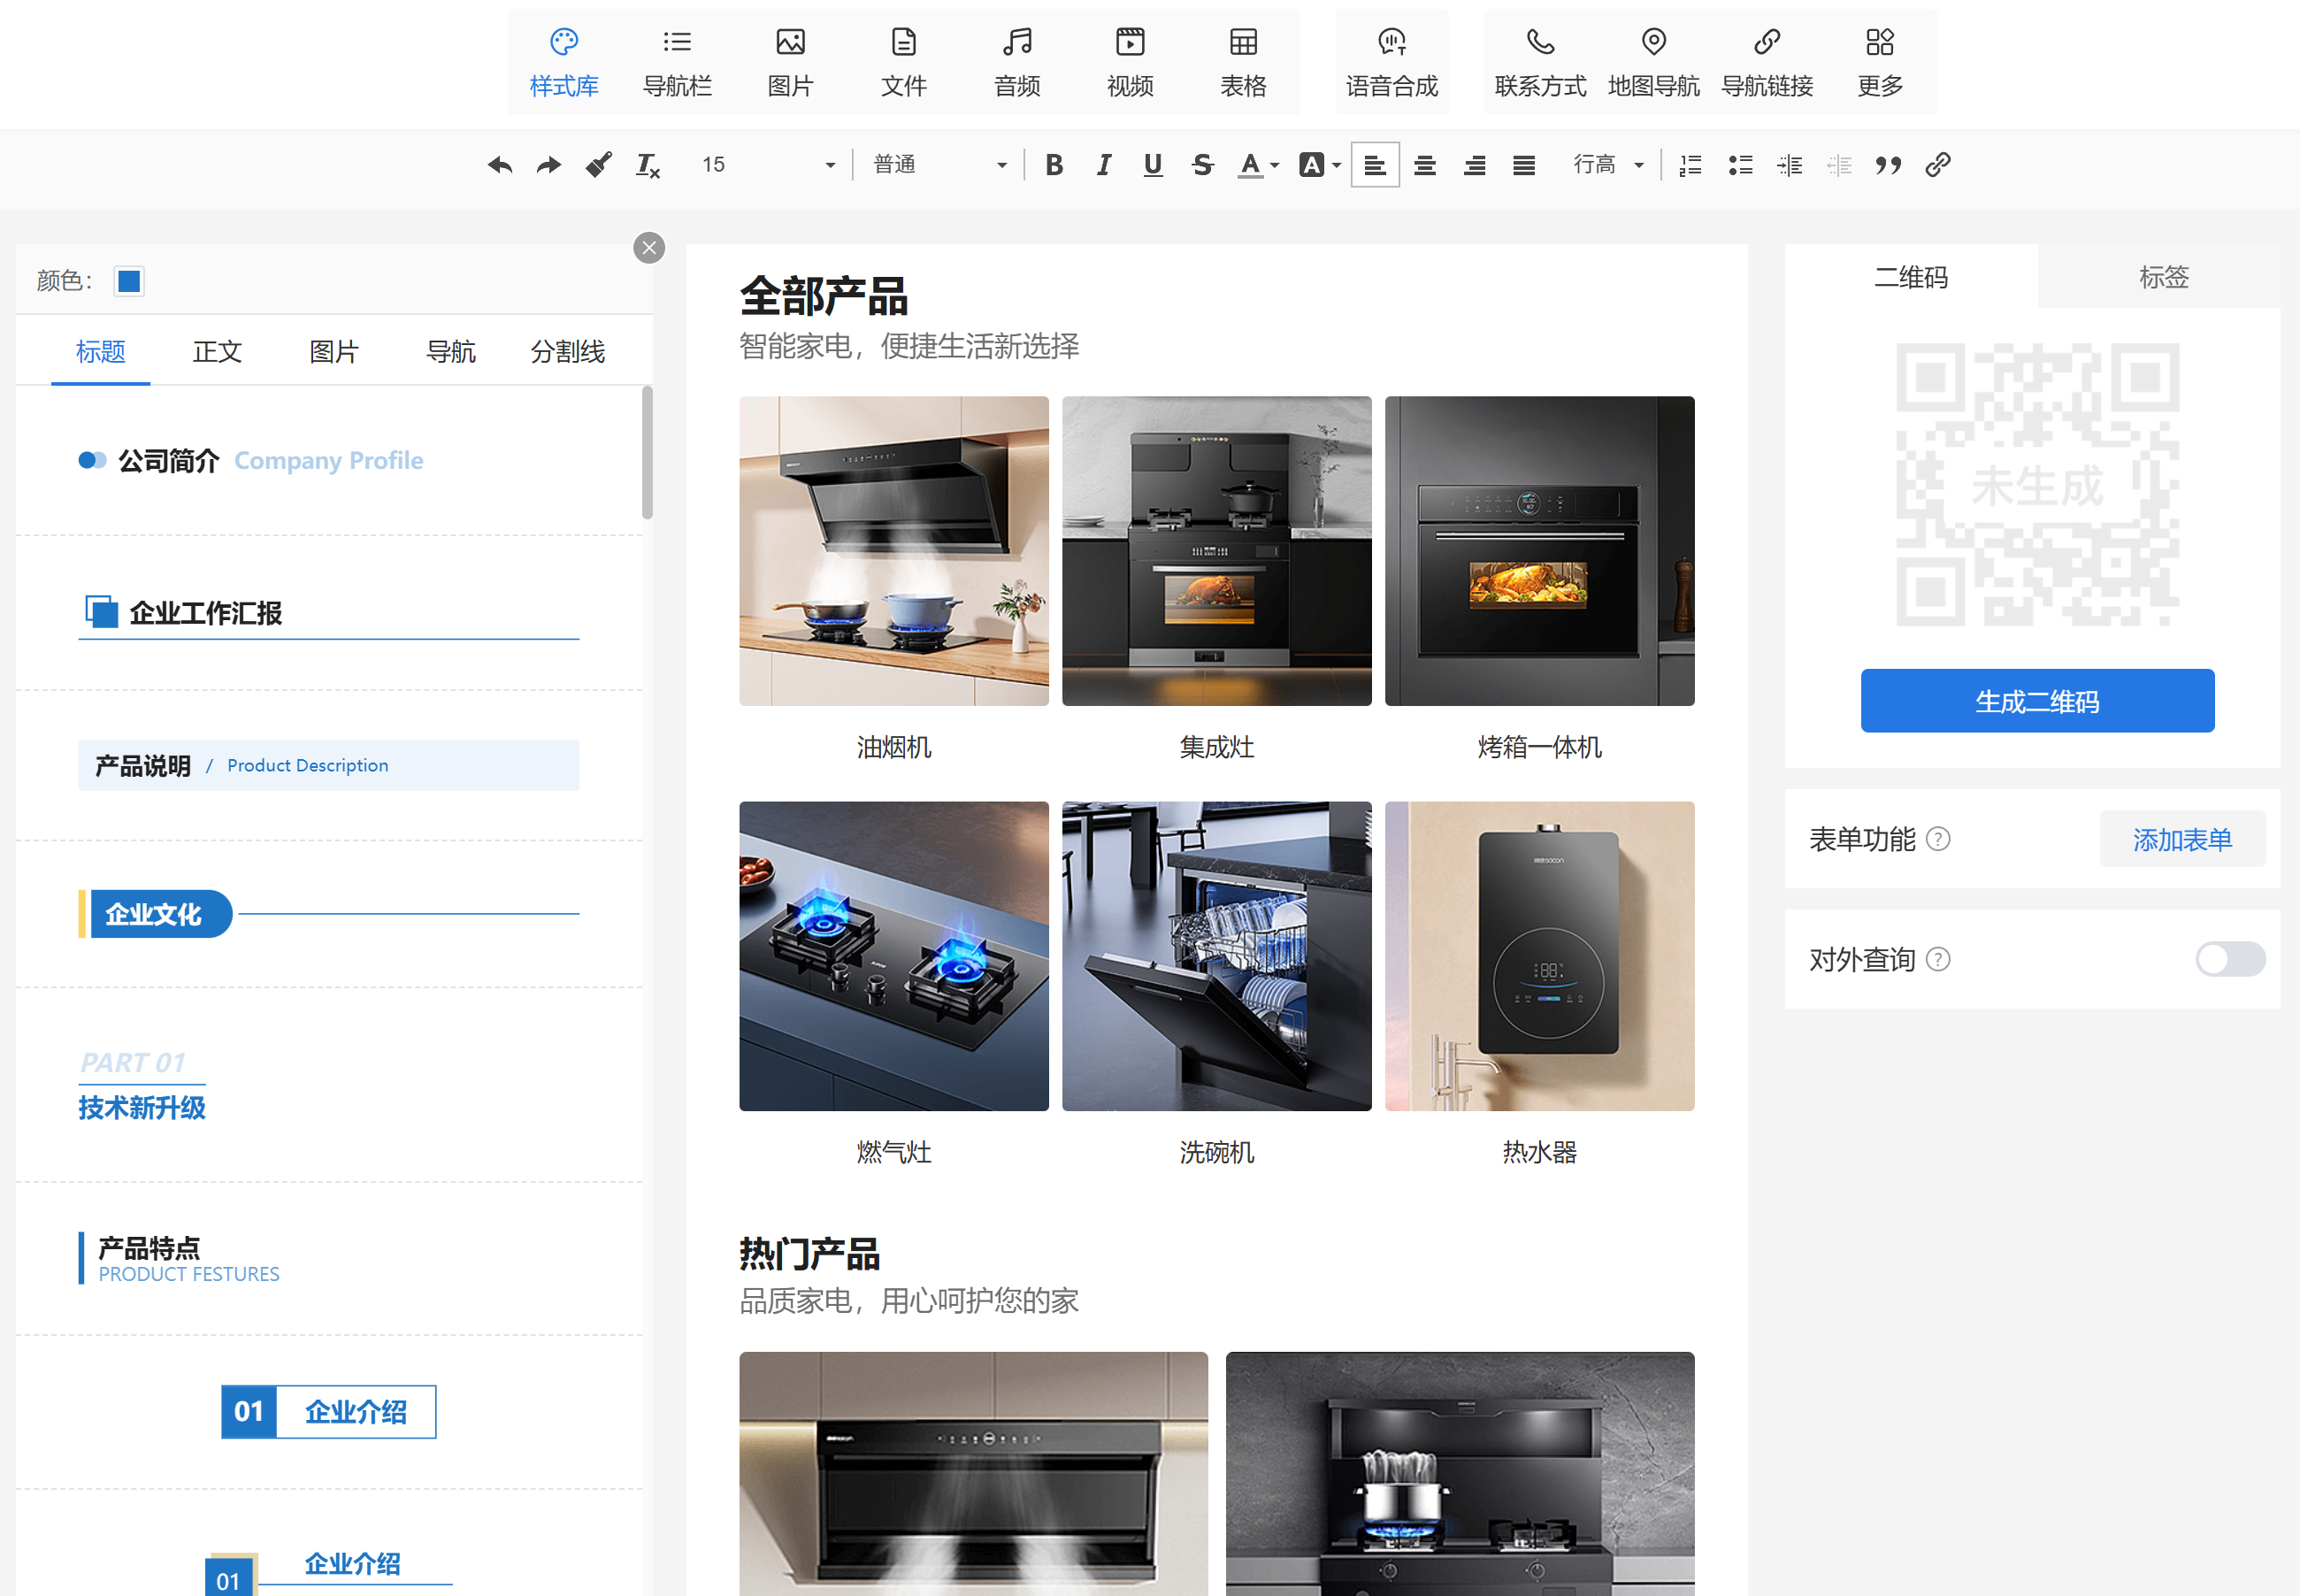Insert a 图片 image
The width and height of the screenshot is (2300, 1596).
pyautogui.click(x=790, y=62)
